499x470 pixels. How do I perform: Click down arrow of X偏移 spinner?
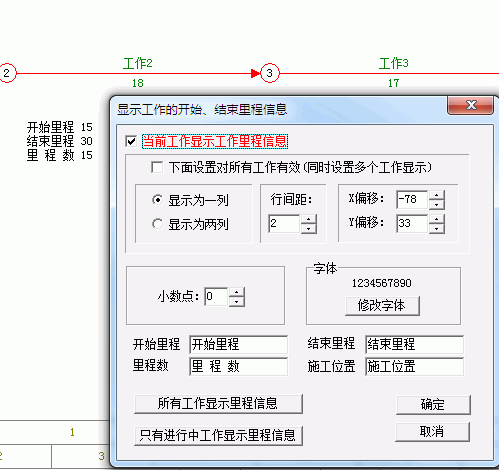437,204
